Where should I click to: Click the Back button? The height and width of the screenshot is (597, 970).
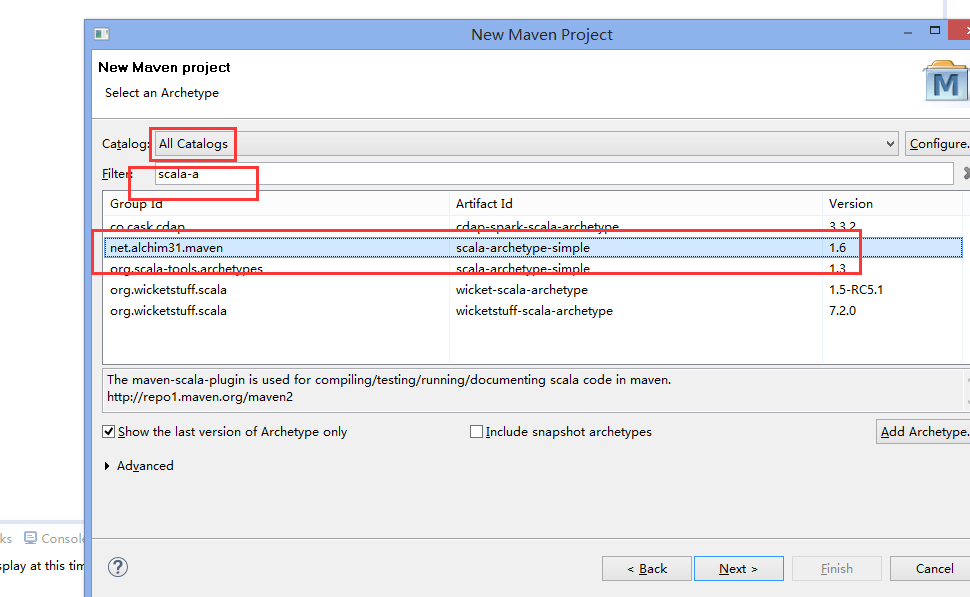647,568
